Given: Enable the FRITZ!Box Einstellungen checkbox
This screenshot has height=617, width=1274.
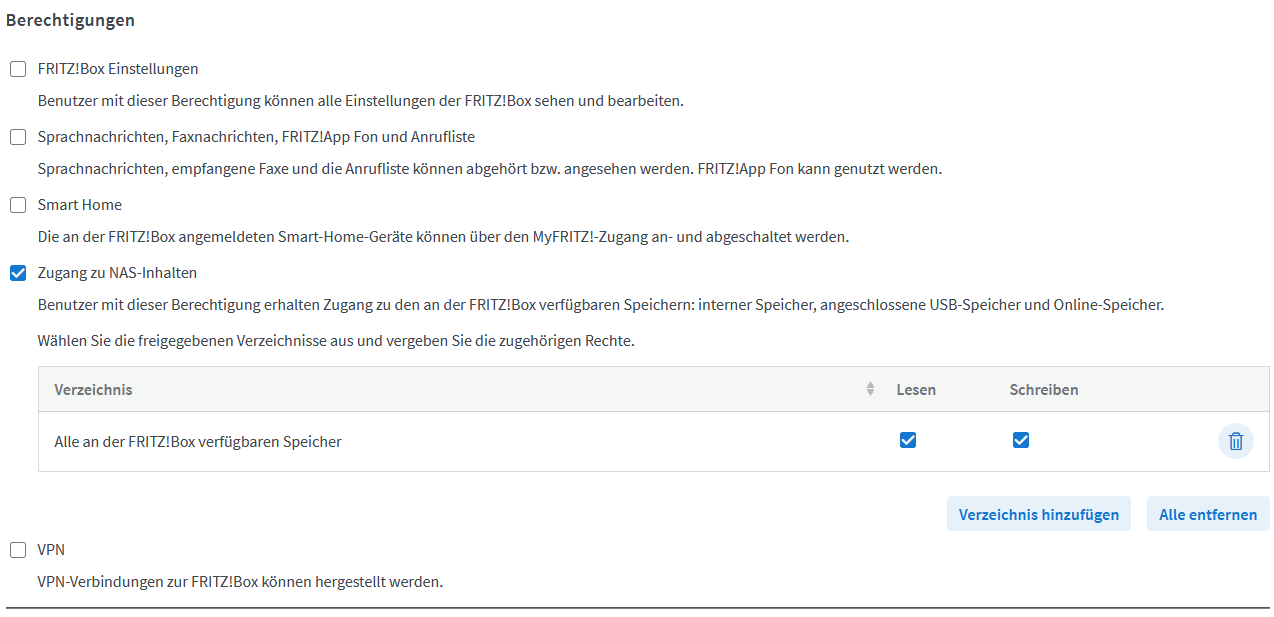Looking at the screenshot, I should point(18,69).
